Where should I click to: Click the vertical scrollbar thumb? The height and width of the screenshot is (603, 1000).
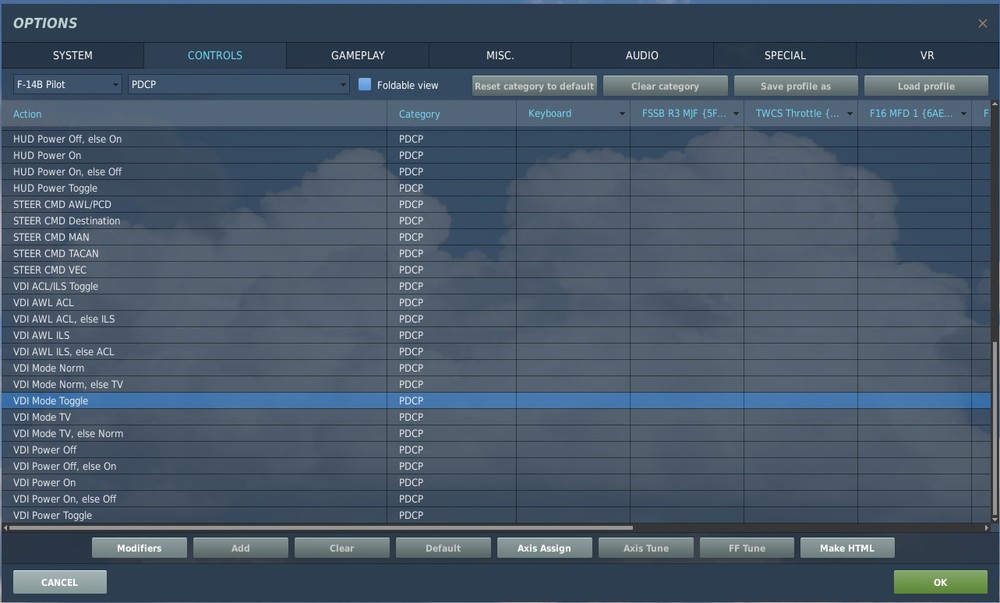tap(994, 430)
